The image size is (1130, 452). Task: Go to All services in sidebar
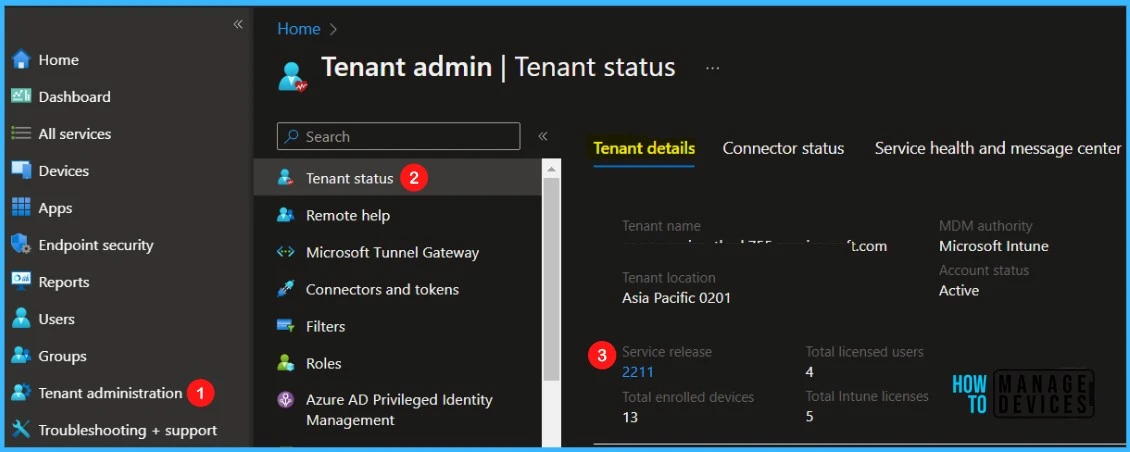(x=74, y=134)
